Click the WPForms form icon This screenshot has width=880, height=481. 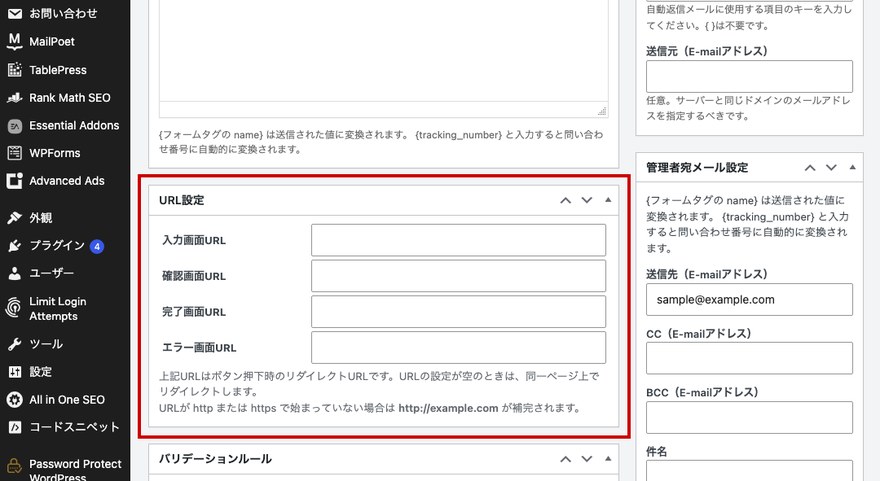15,153
